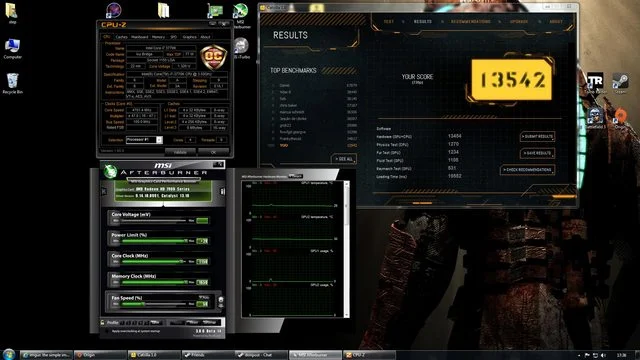Click the Core Clock value box
This screenshot has width=640, height=360.
click(202, 262)
